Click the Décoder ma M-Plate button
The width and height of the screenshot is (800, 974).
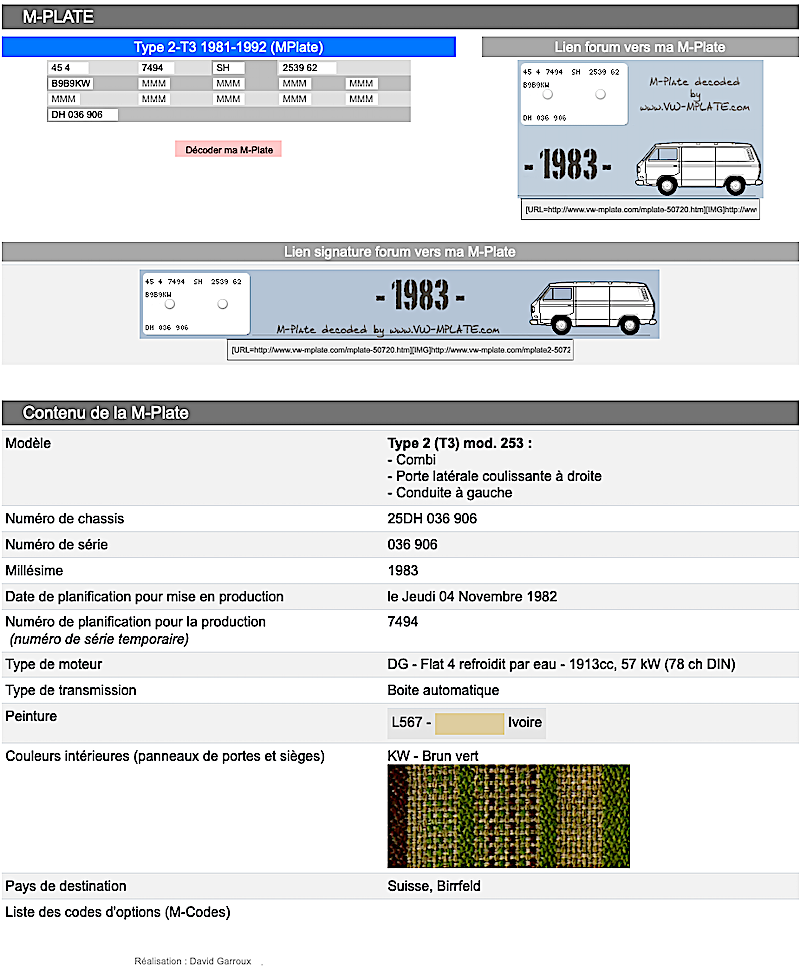pyautogui.click(x=229, y=149)
